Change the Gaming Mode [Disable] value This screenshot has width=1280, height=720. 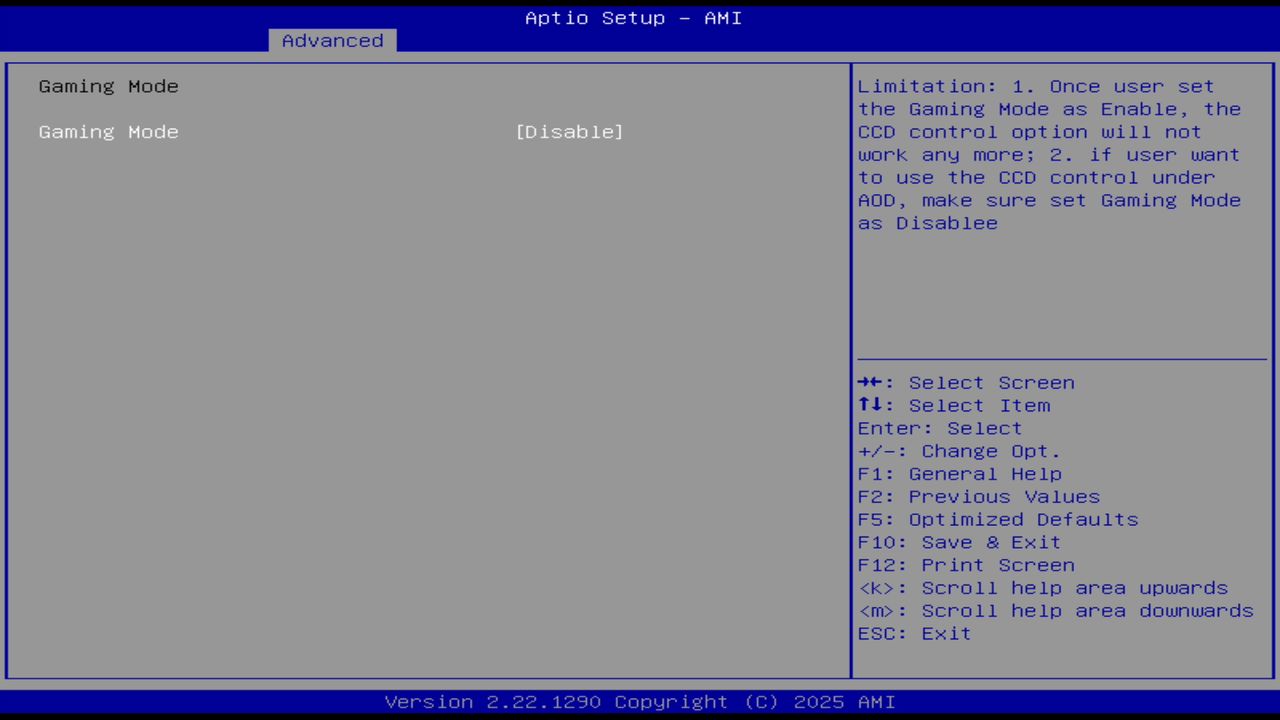pyautogui.click(x=569, y=132)
